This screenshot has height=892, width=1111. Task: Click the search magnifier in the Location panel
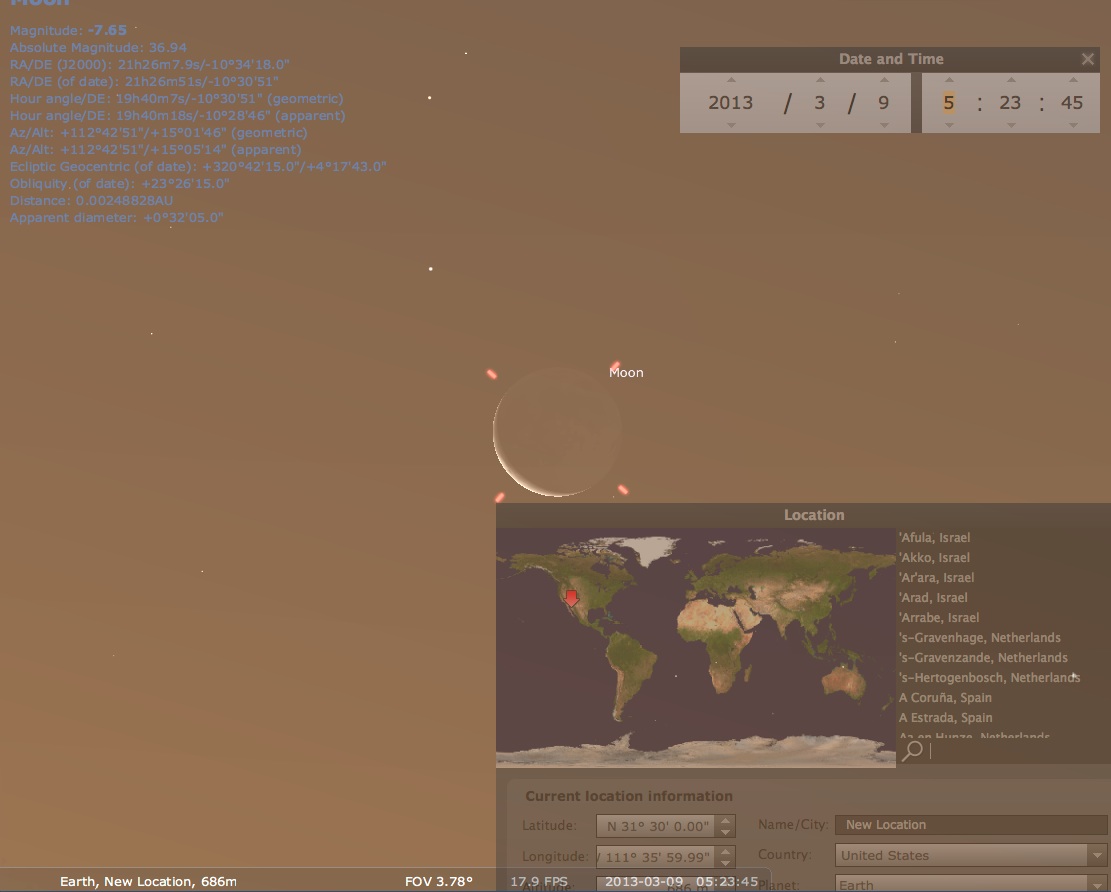pos(910,751)
